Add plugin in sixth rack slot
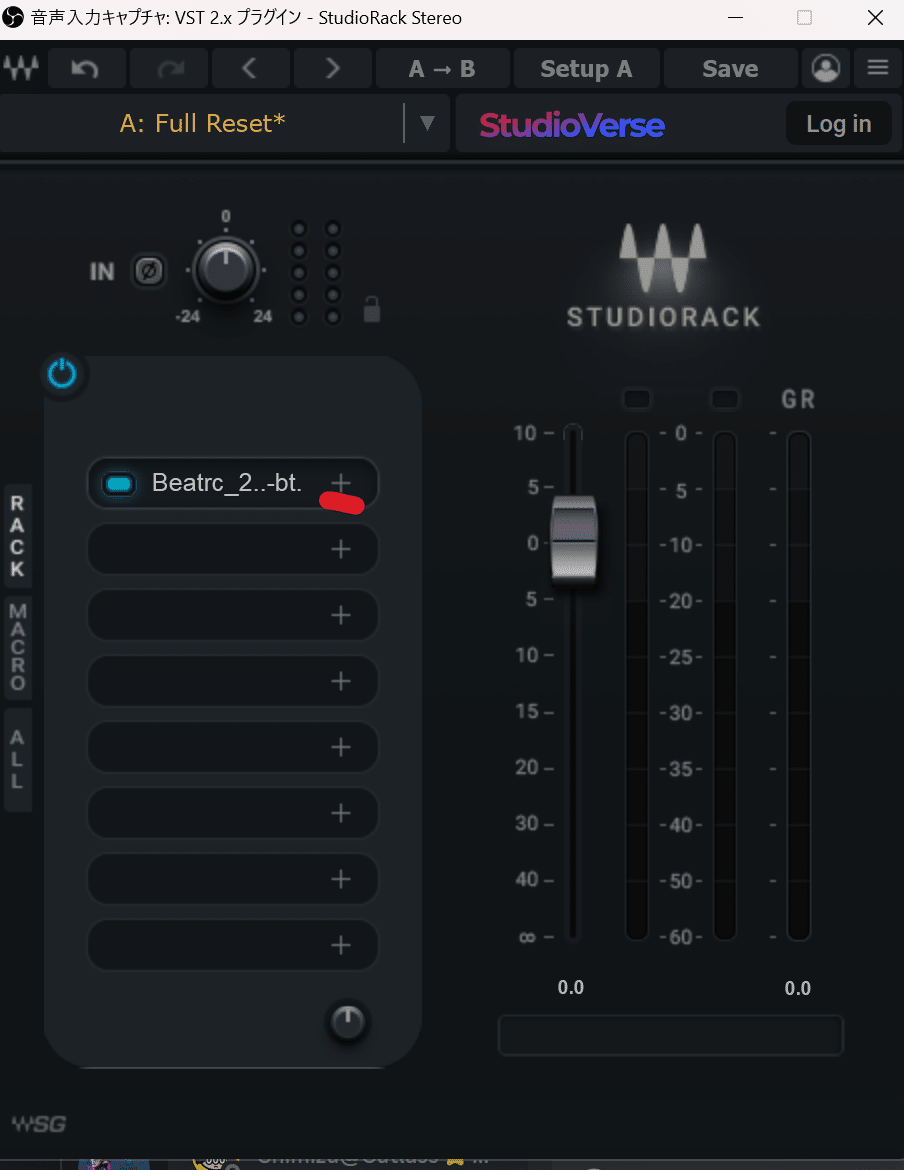 point(341,813)
